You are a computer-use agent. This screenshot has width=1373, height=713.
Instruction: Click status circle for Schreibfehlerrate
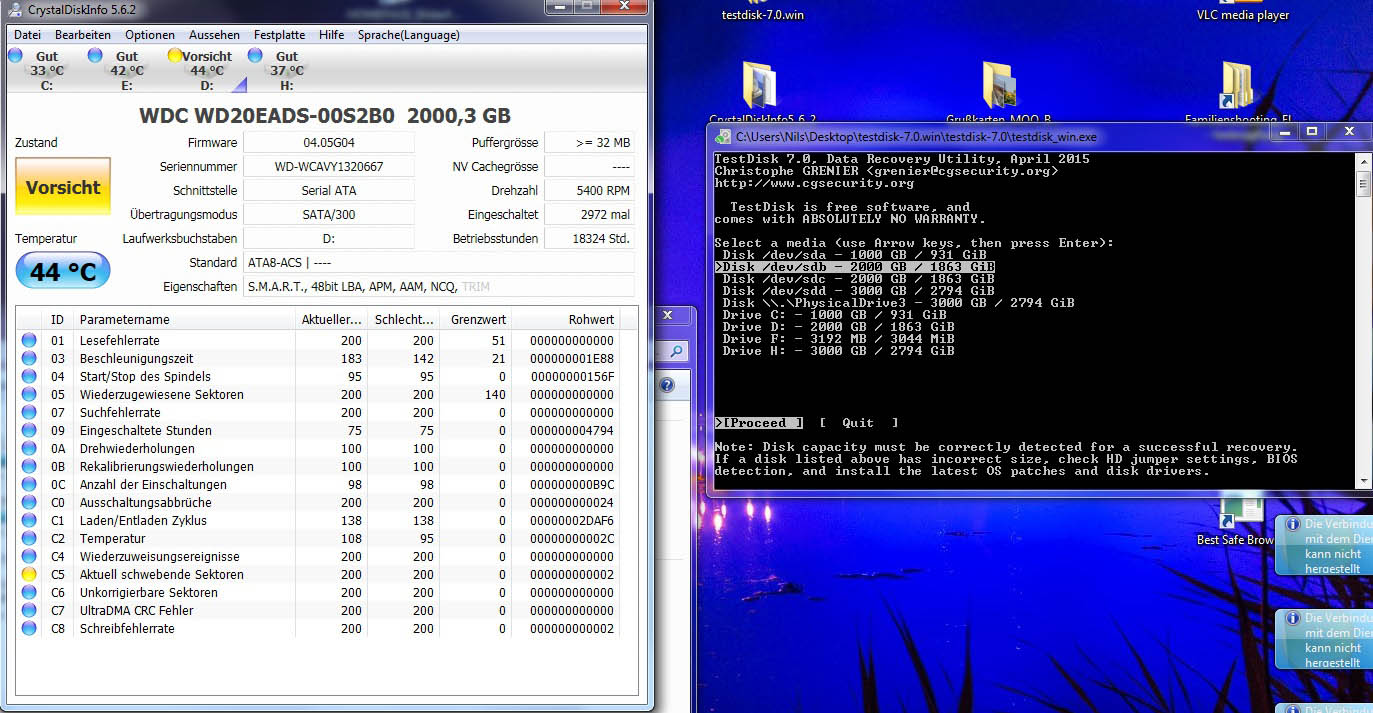pos(29,628)
